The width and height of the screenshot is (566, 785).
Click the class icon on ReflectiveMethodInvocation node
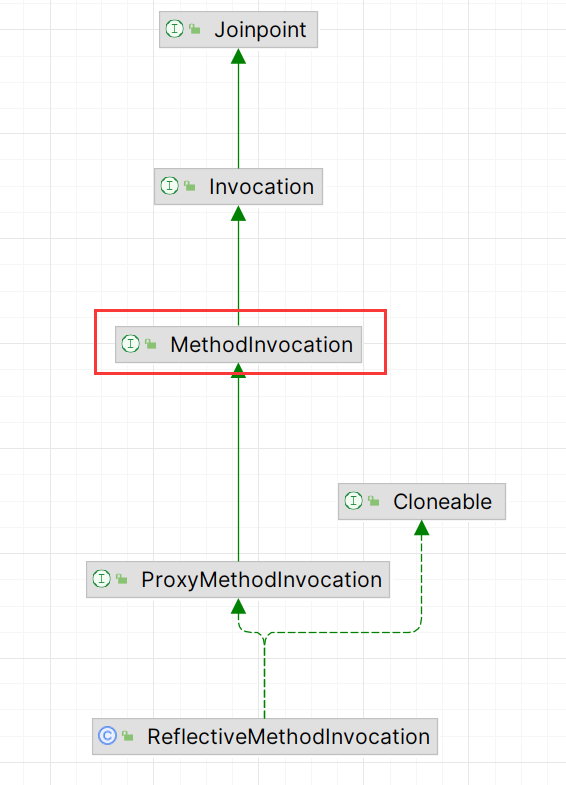(108, 736)
